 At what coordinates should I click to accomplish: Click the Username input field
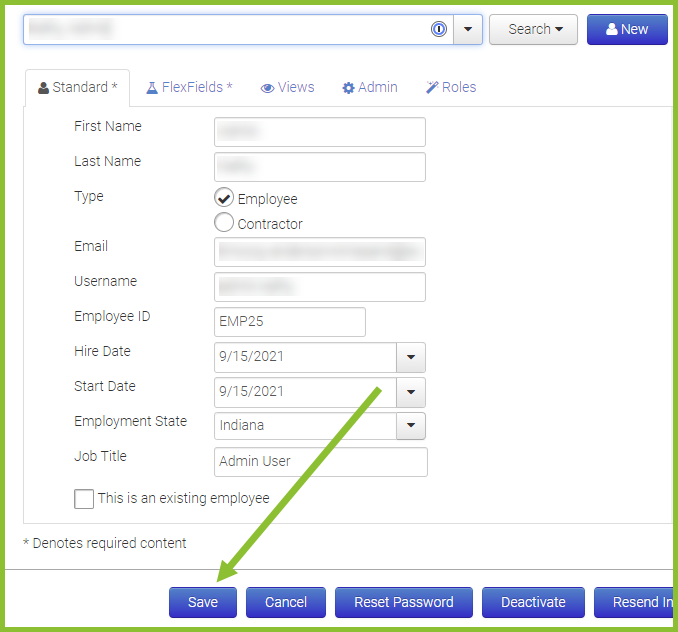320,287
